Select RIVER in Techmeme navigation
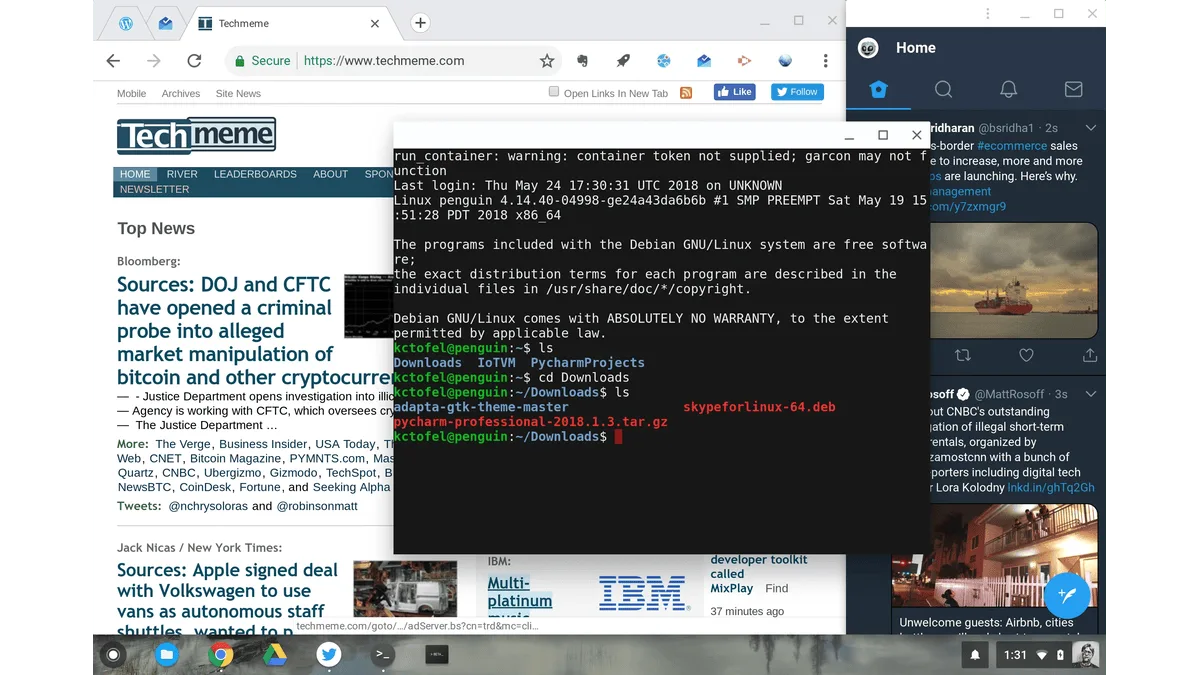The image size is (1200, 675). point(182,174)
